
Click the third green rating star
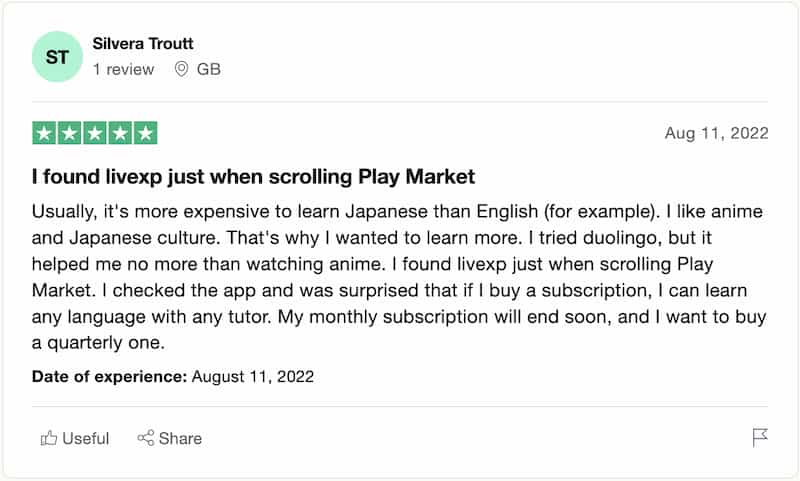(95, 134)
